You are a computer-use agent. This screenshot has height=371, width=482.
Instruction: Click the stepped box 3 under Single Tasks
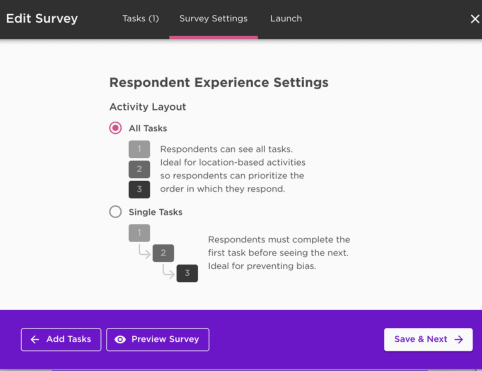pos(187,273)
